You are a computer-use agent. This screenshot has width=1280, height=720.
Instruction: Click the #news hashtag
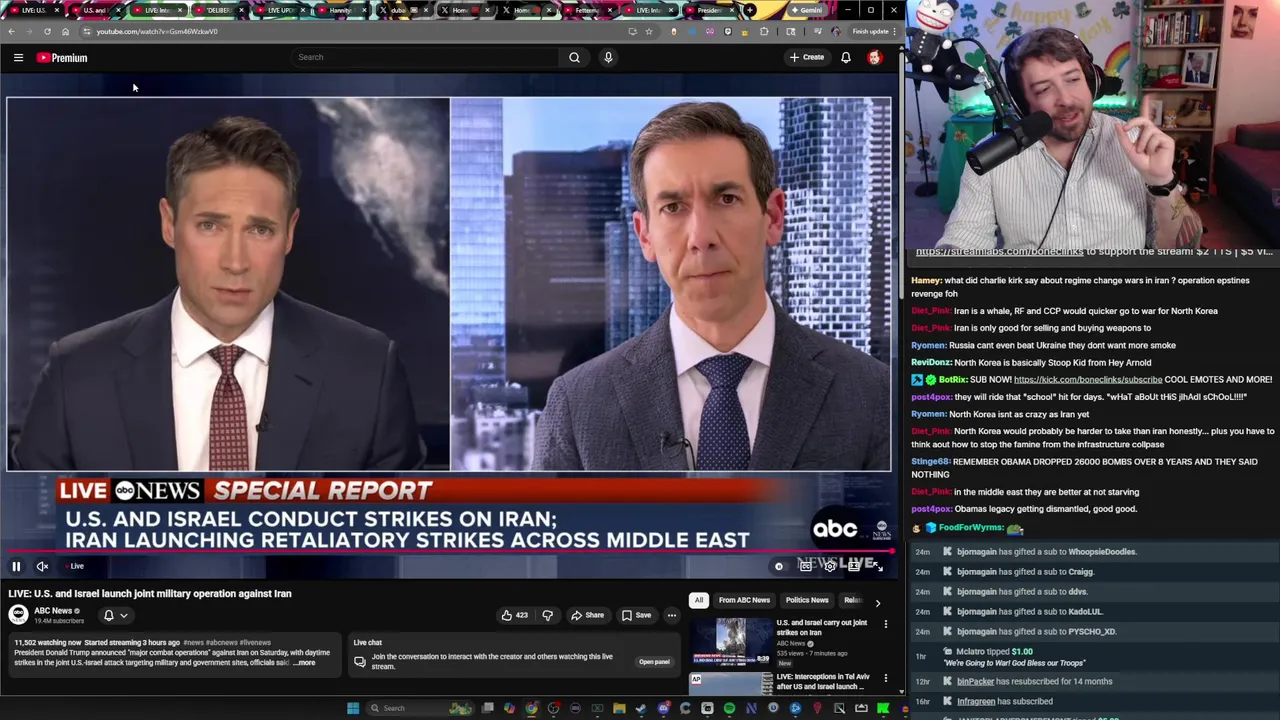(x=193, y=642)
